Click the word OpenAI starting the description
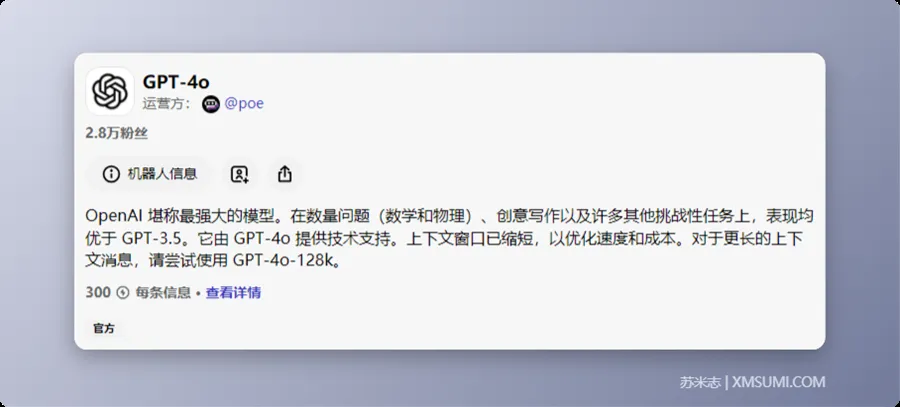Viewport: 900px width, 407px height. 115,216
